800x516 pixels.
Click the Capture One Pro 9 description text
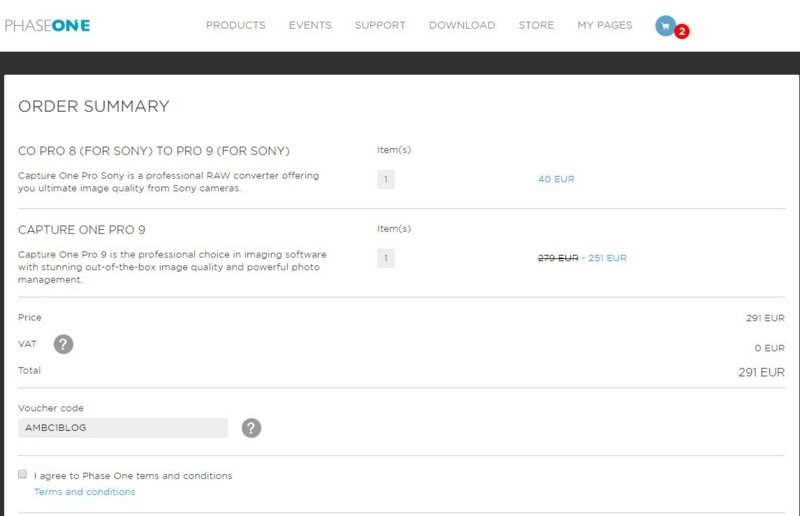172,267
